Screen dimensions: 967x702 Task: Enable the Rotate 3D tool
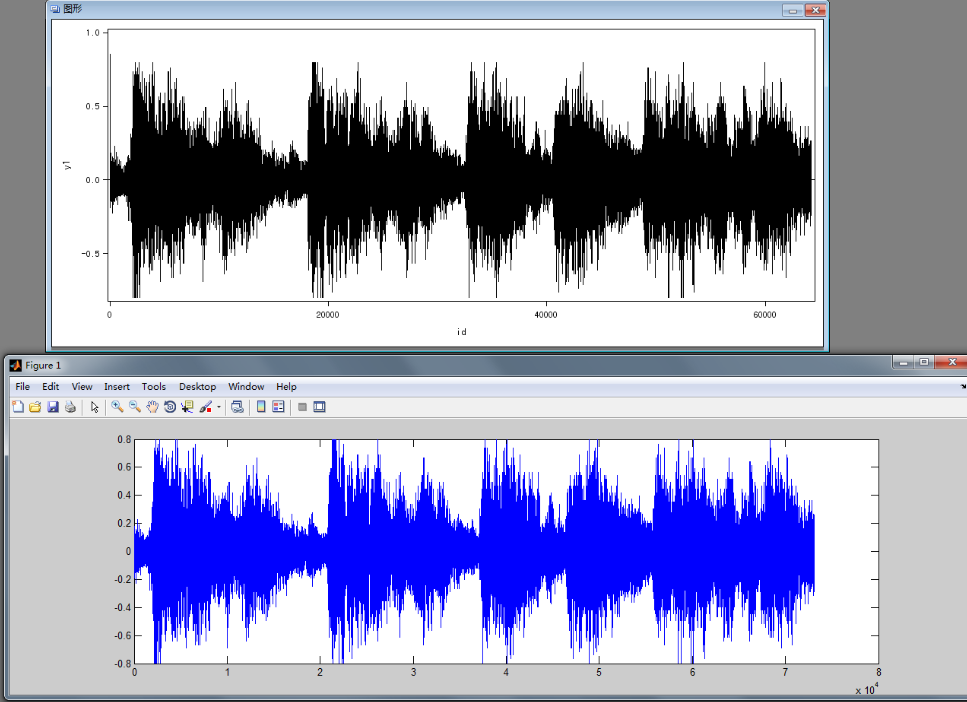tap(170, 407)
